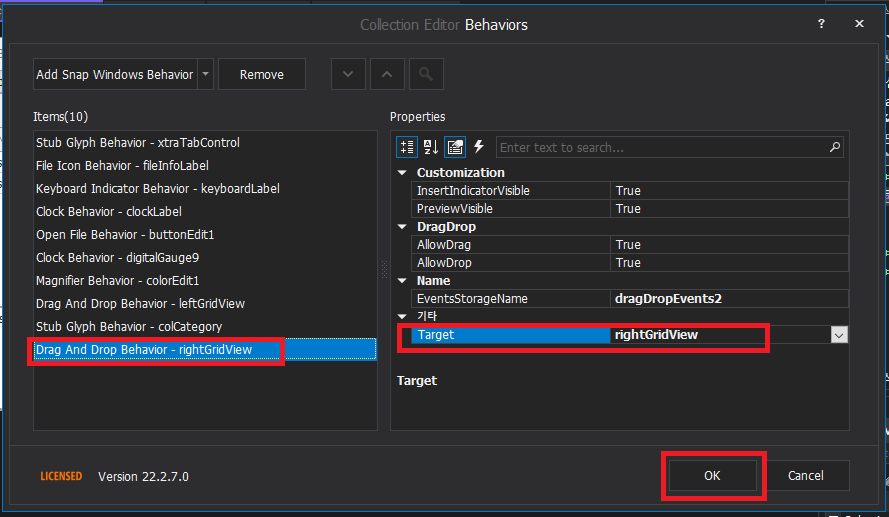Click the AllowDrag property value
Viewport: 889px width, 517px height.
[729, 245]
